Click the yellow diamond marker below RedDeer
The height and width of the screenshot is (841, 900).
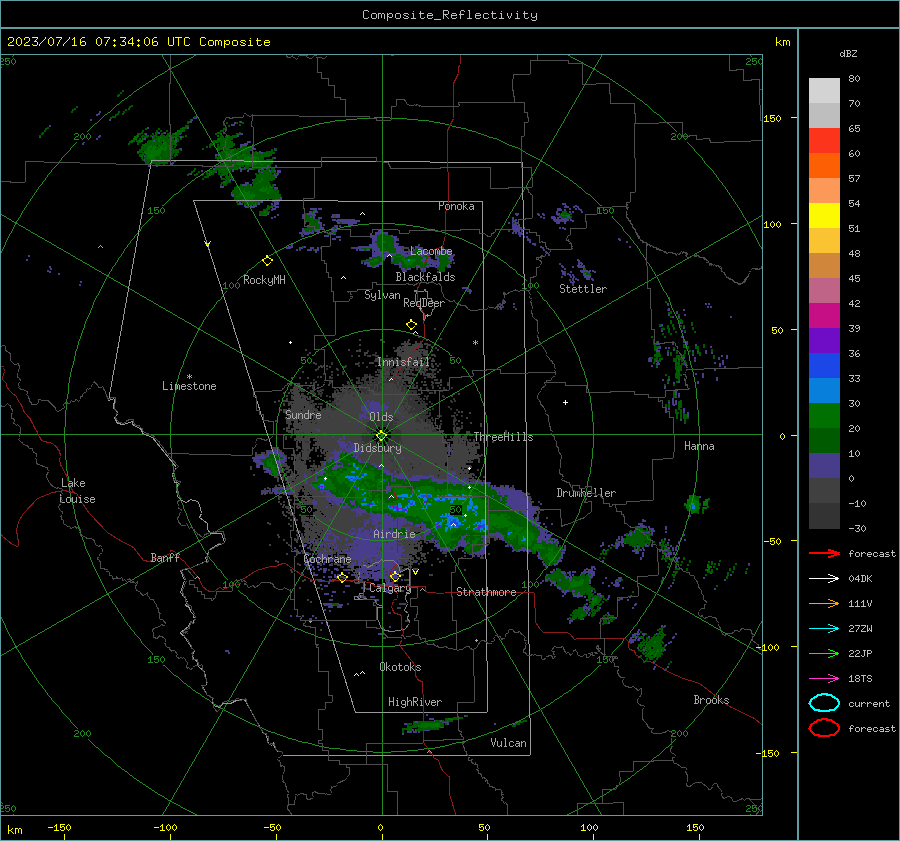(411, 325)
